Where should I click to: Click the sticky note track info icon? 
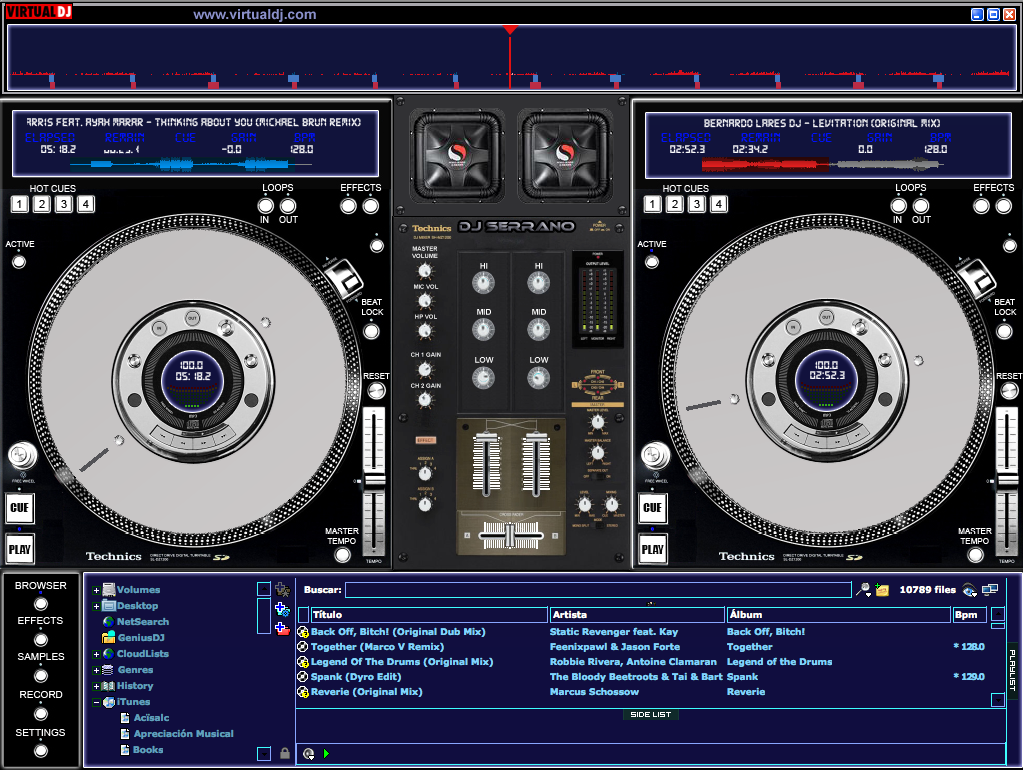click(882, 589)
